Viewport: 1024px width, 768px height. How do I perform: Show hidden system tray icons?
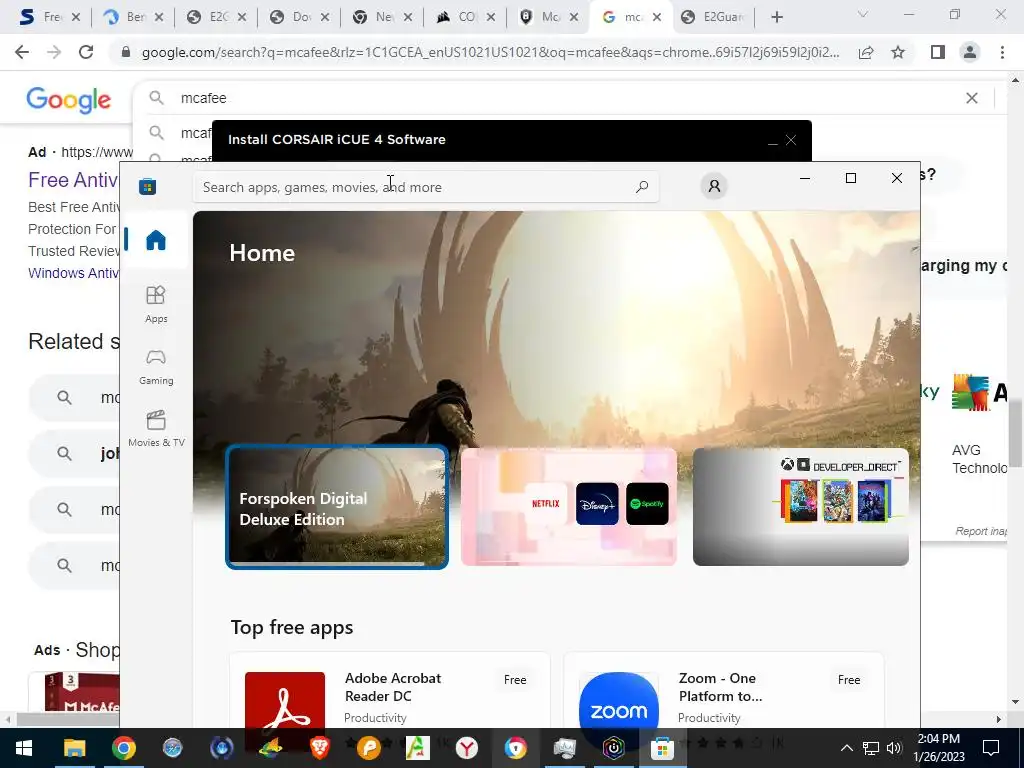pos(846,748)
